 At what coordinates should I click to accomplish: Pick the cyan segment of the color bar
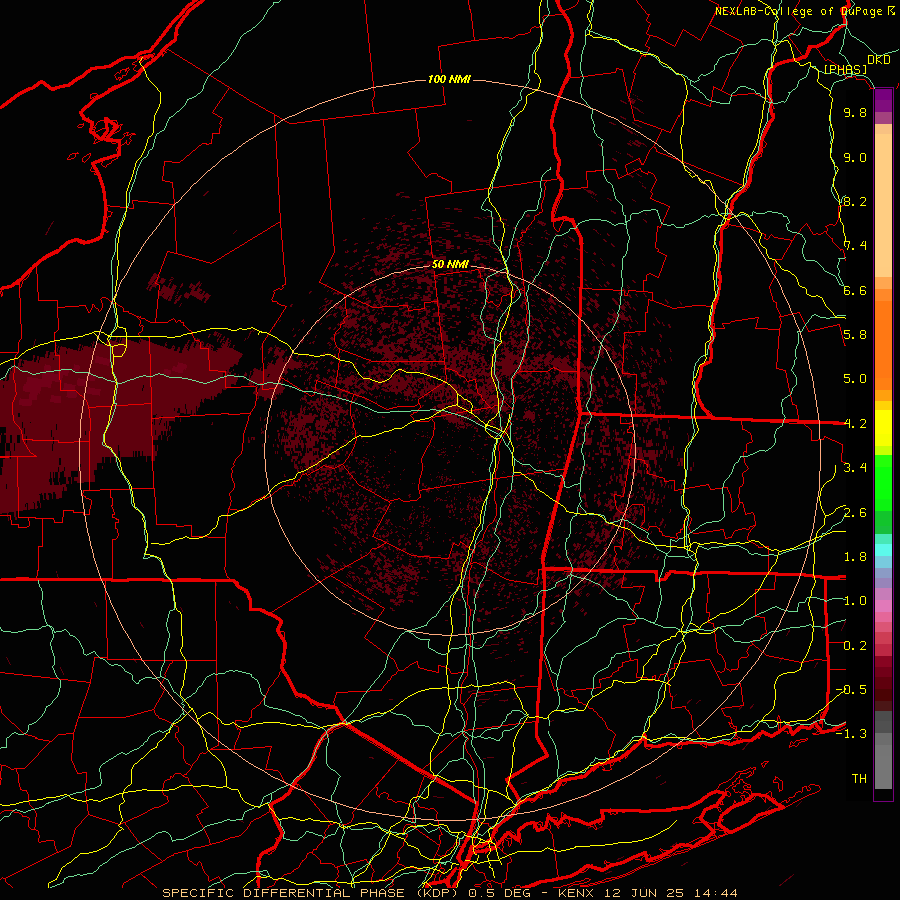(x=883, y=550)
